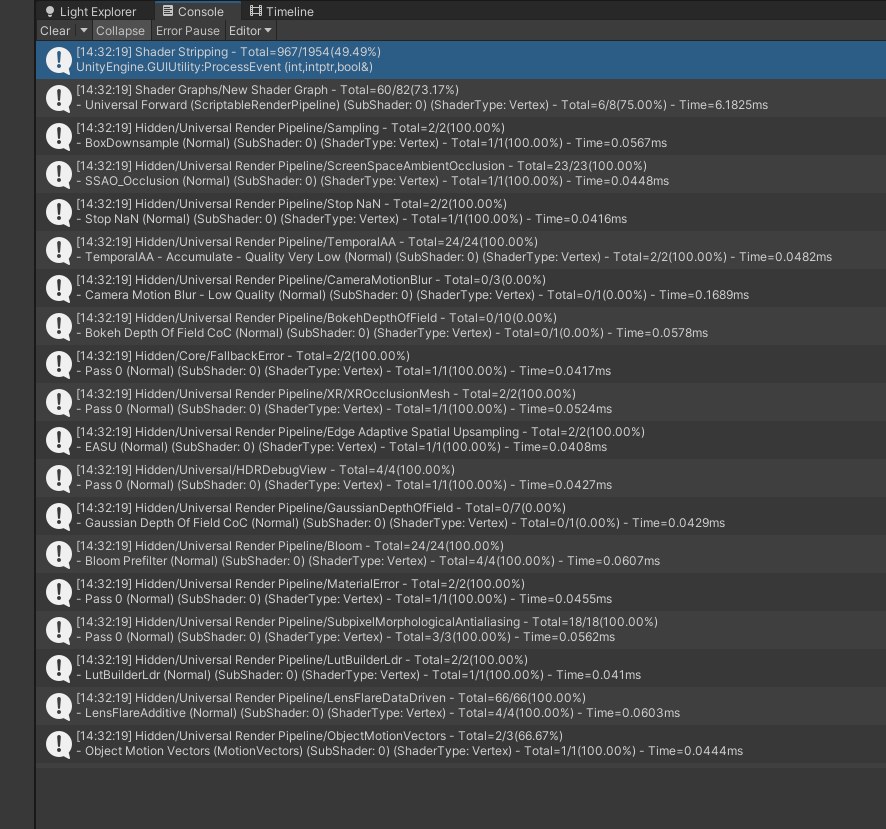886x829 pixels.
Task: Select the LensFlareDataDriven Total=66/66 message
Action: [461, 705]
